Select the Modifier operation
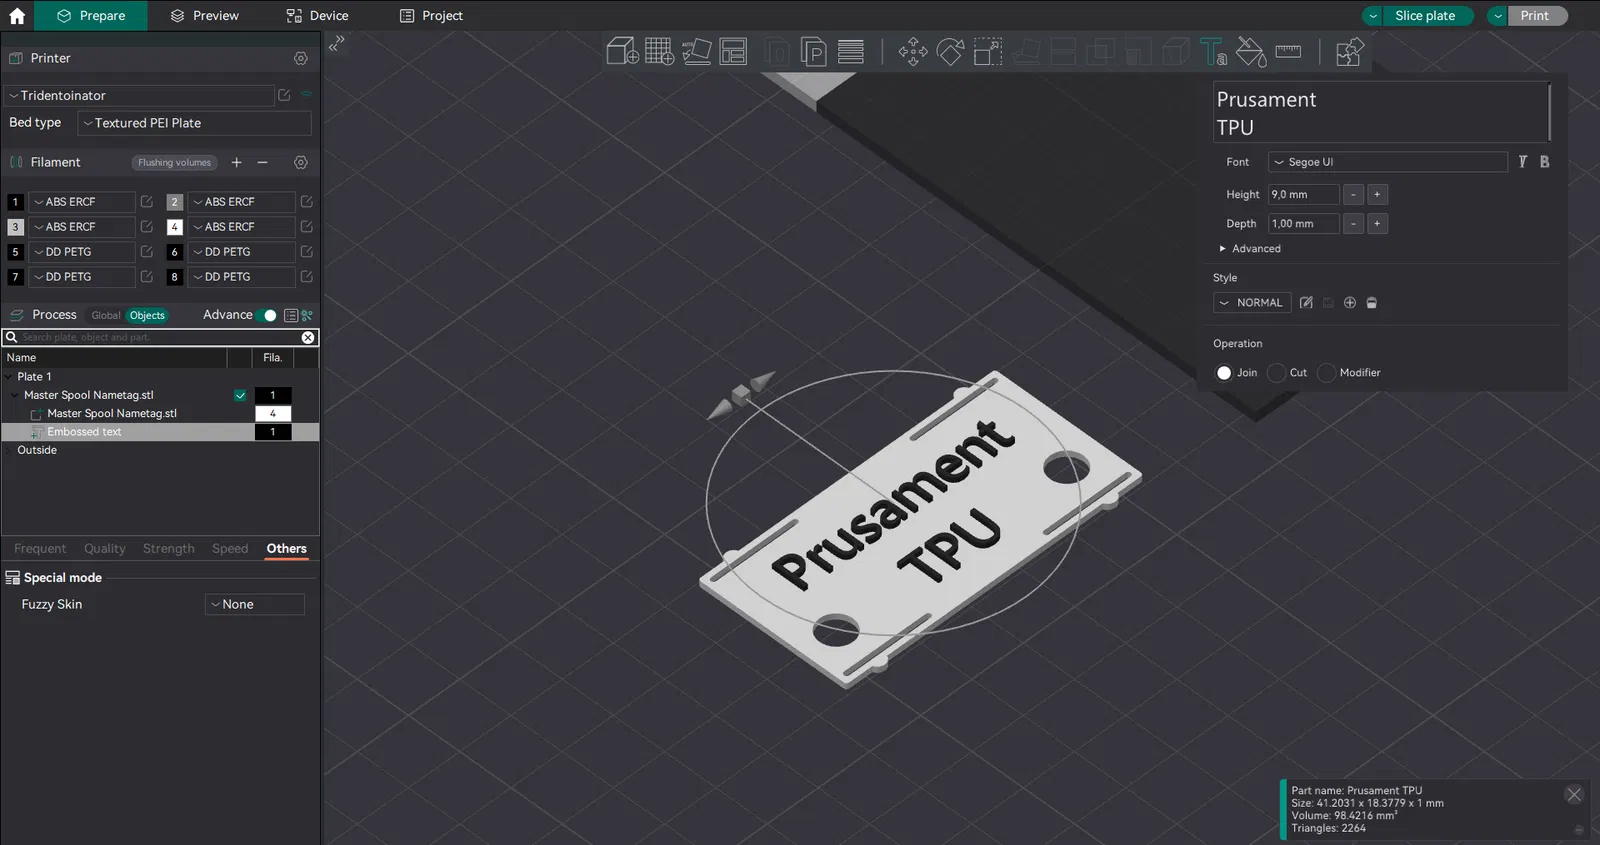 1327,373
